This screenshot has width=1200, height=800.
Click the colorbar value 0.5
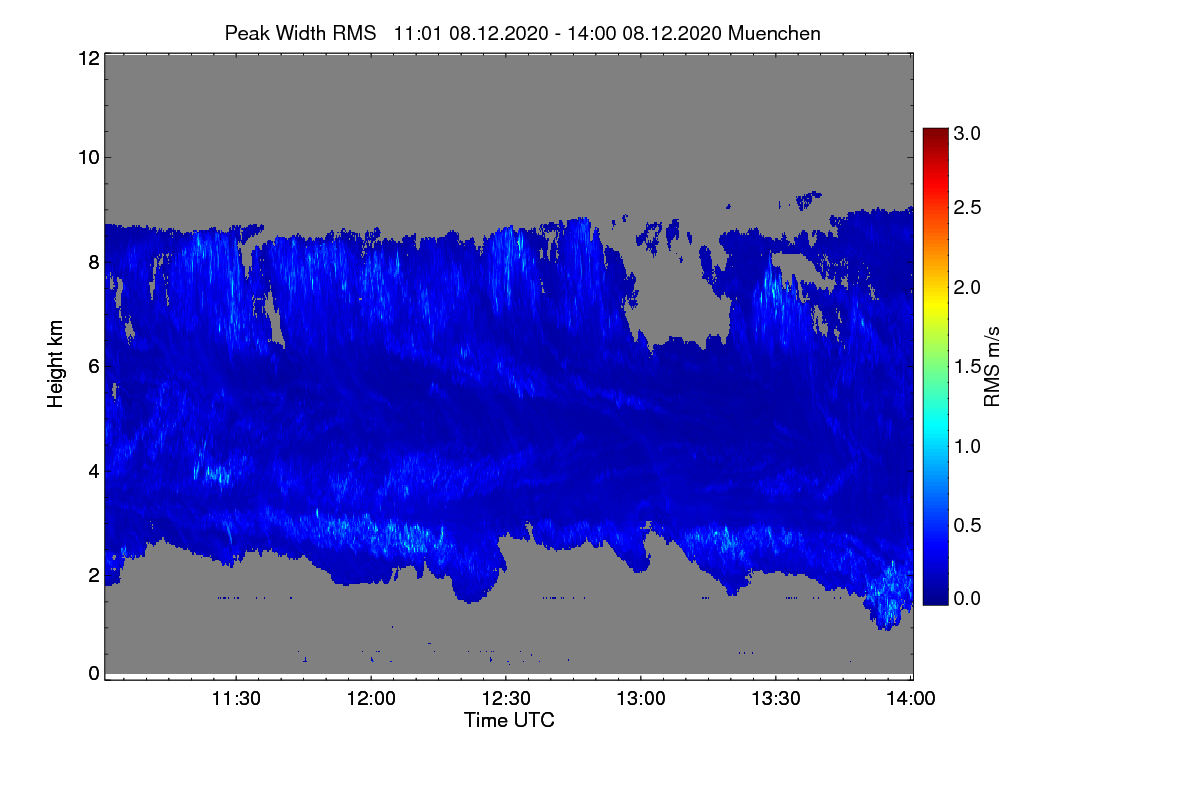click(x=968, y=525)
